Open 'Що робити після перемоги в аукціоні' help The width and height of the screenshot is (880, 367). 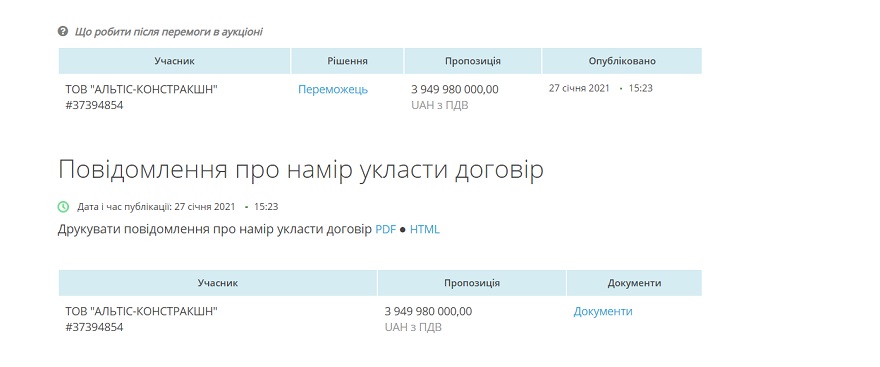pyautogui.click(x=168, y=32)
